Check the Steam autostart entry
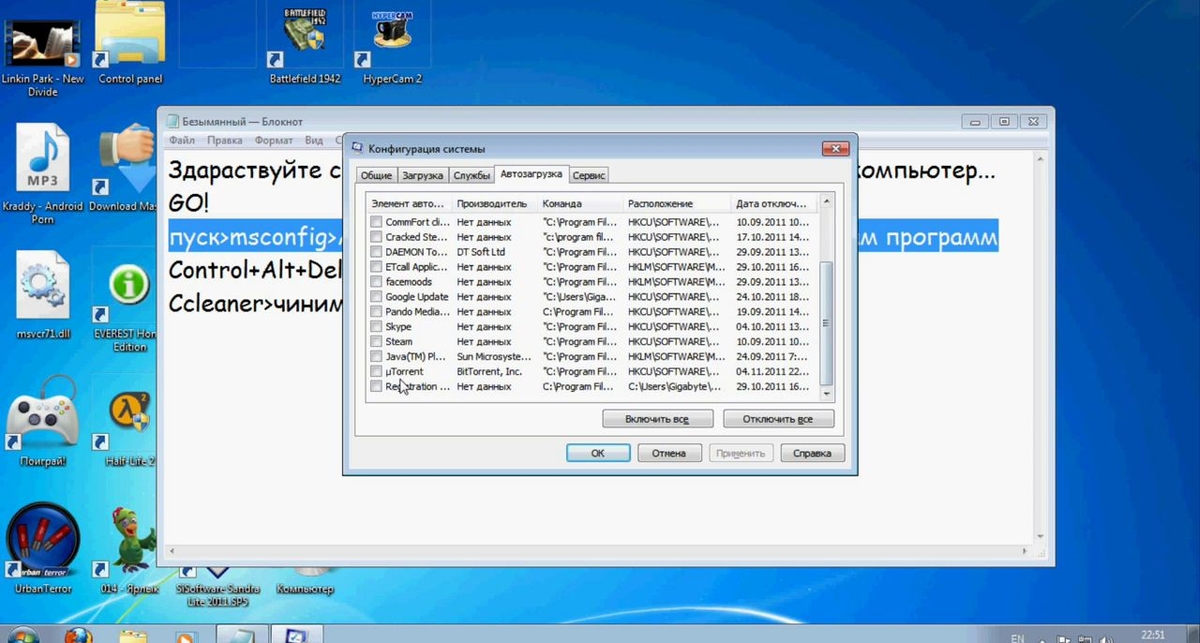Screen dimensions: 1200x643 (376, 342)
